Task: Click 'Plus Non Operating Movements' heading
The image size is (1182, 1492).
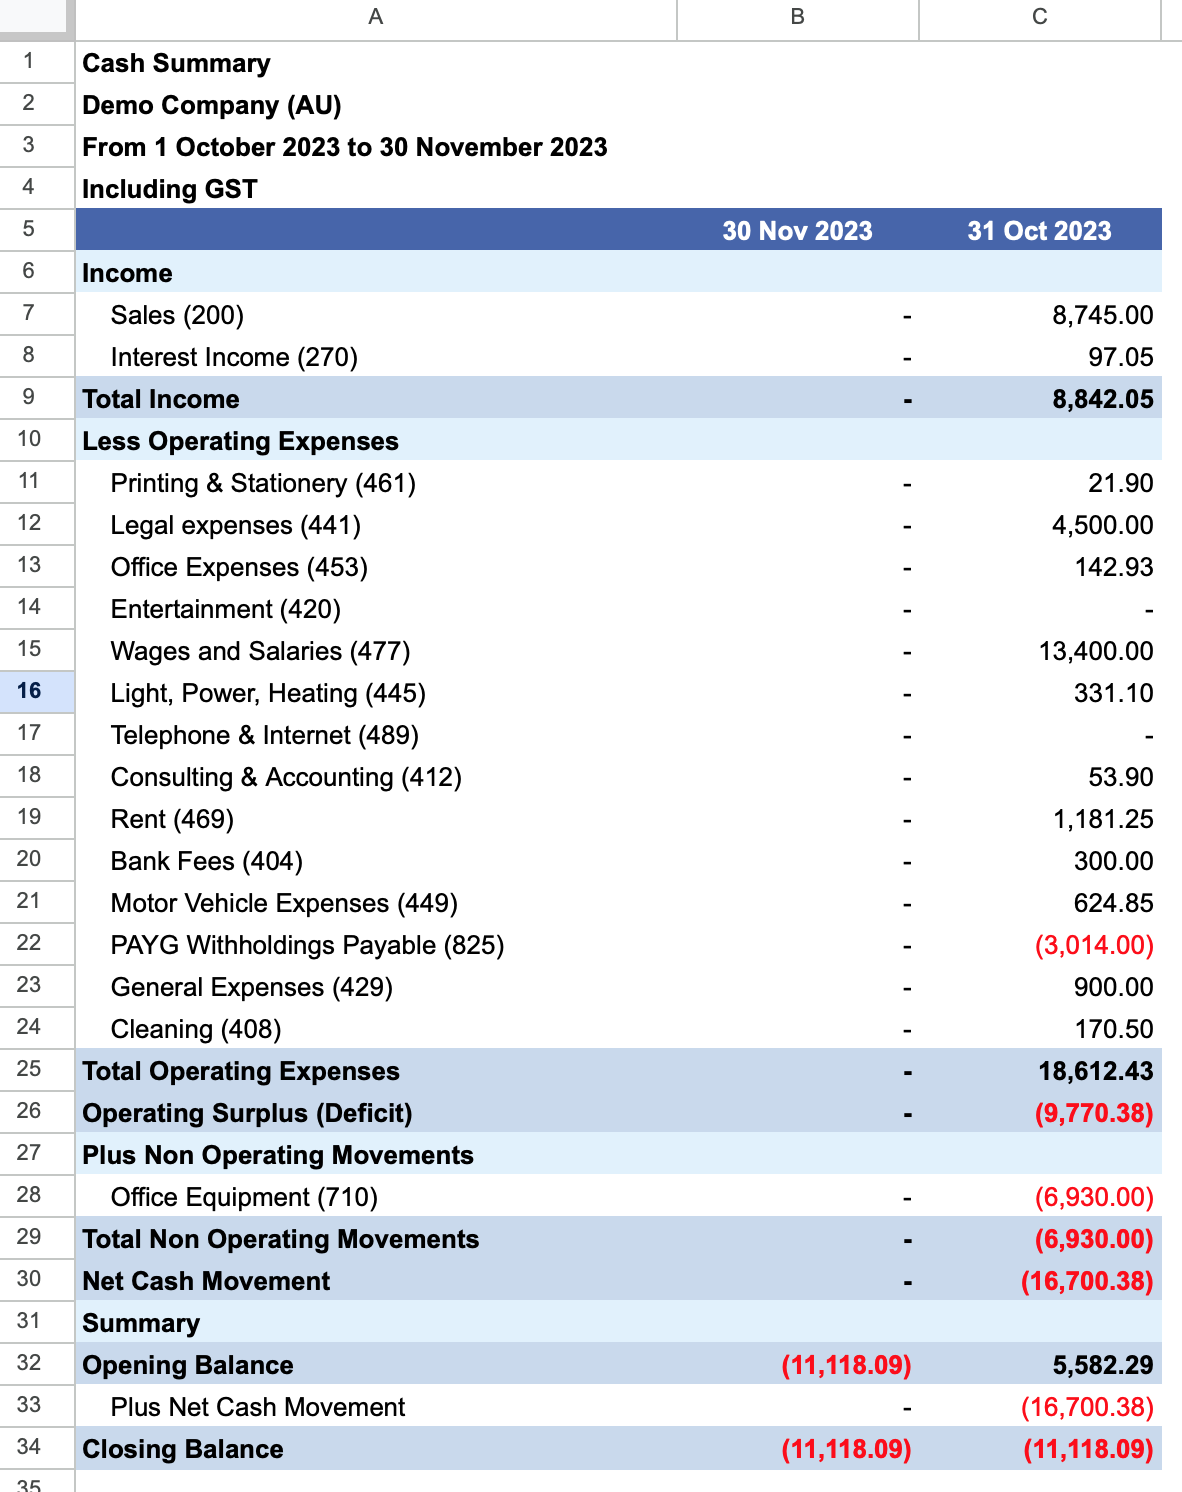Action: point(278,1155)
